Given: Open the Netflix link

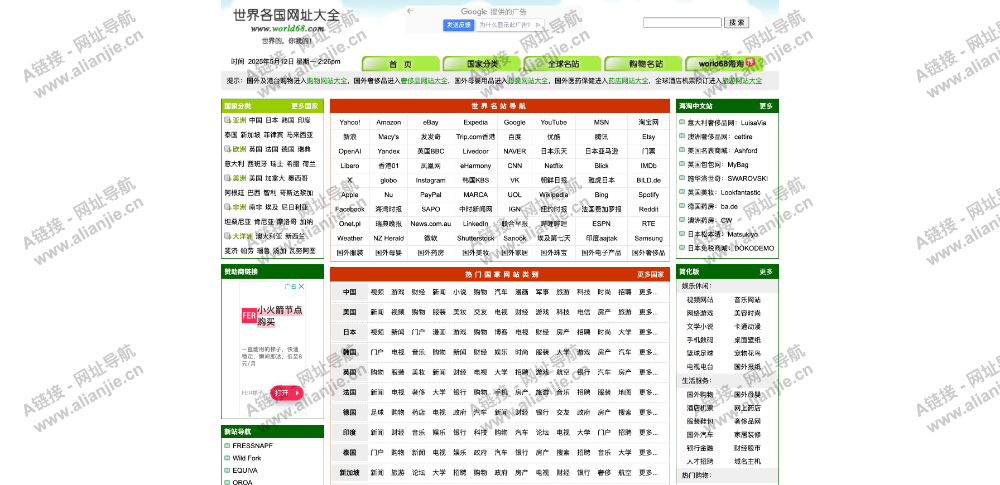Looking at the screenshot, I should (554, 165).
